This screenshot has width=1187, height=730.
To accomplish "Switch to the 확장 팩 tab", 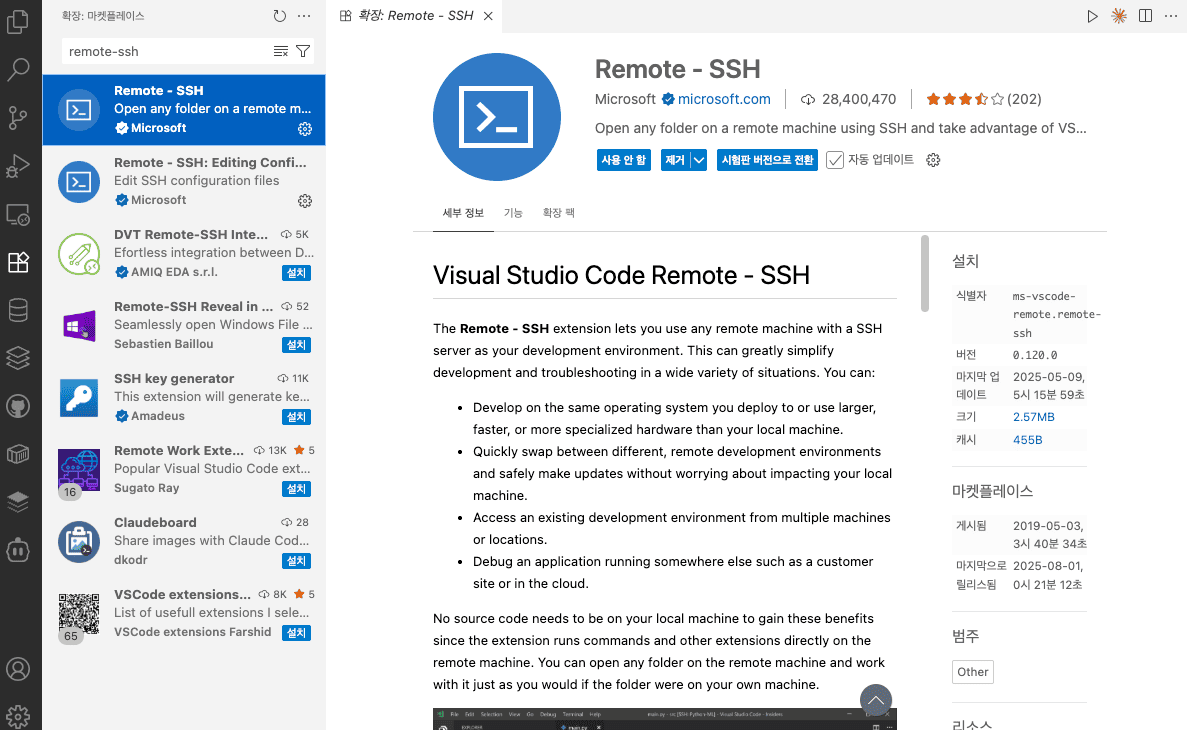I will (x=559, y=213).
